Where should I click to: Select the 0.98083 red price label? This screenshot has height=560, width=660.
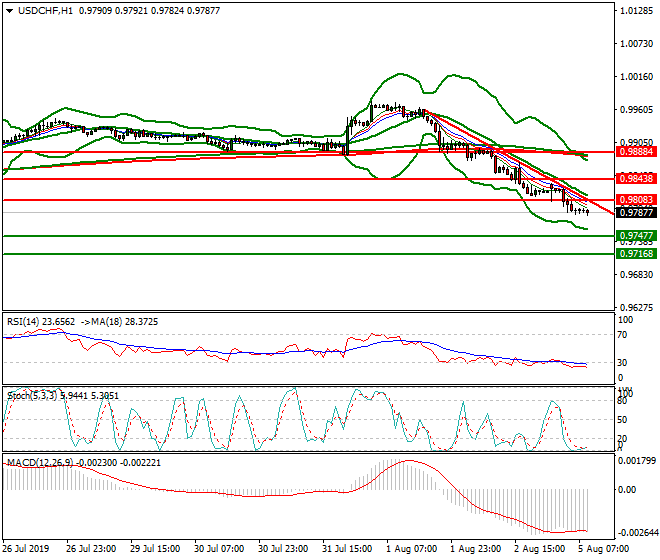(636, 200)
